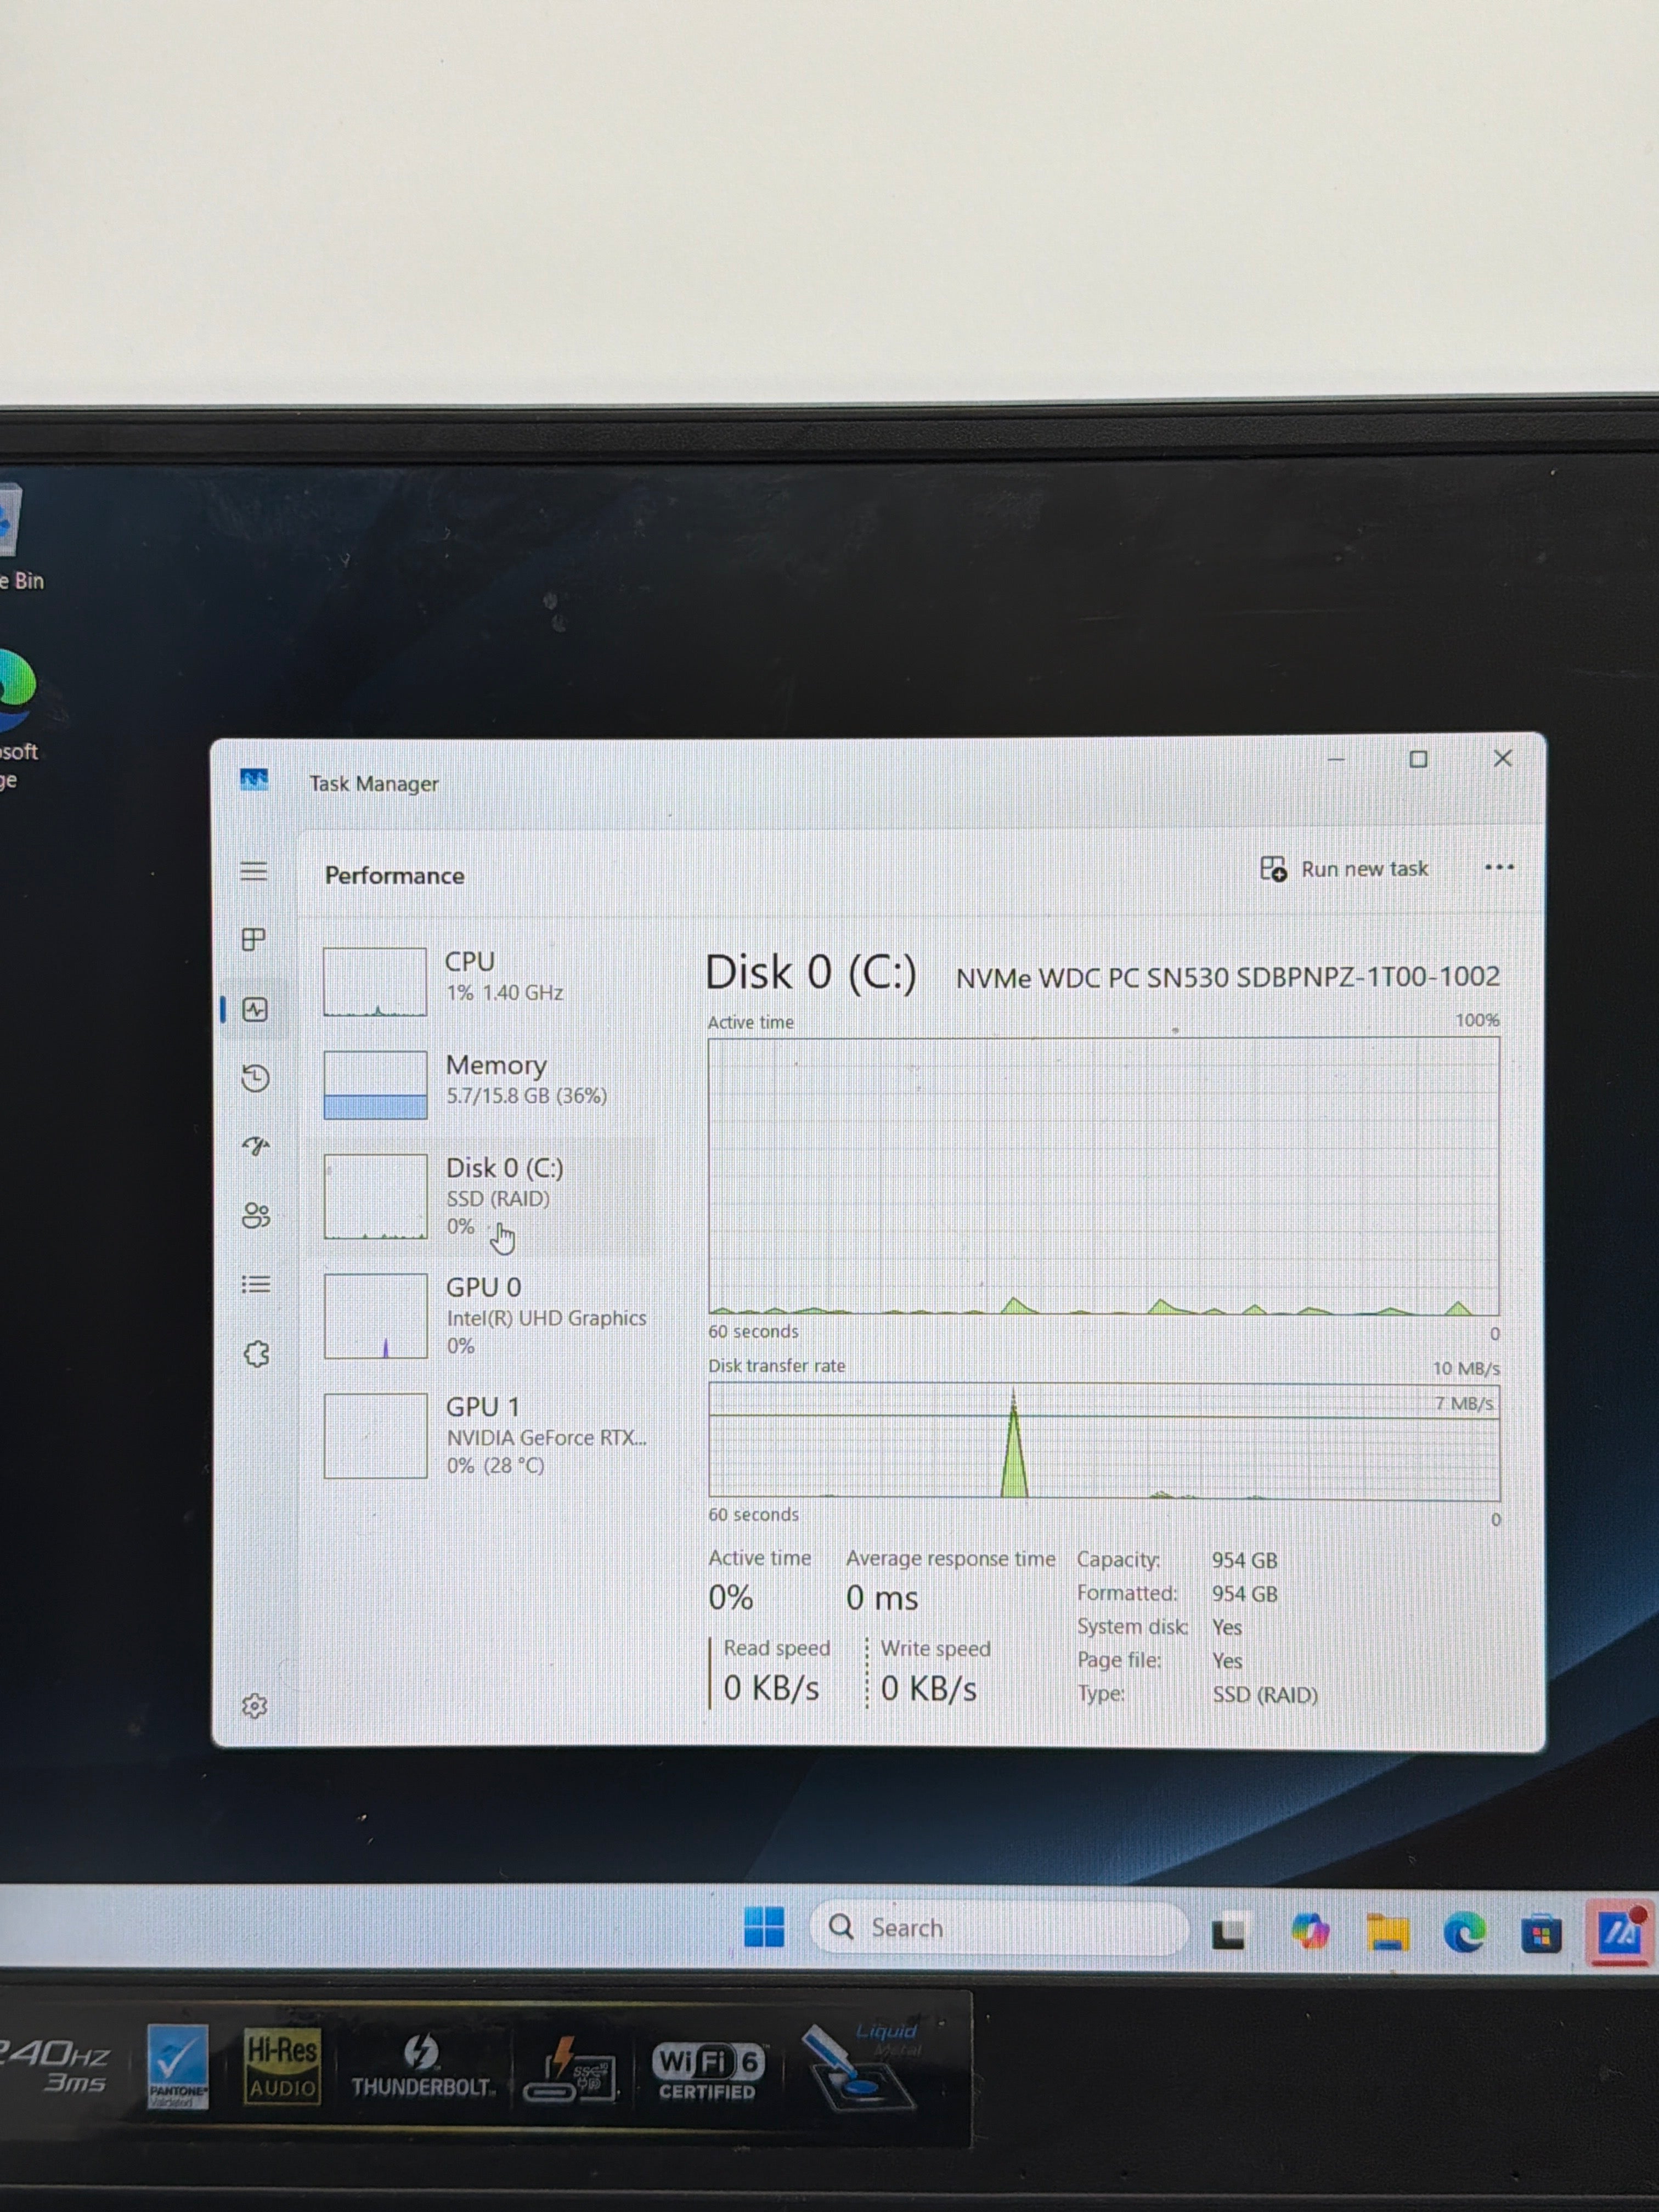Click the Memory mini usage graph thumbnail
This screenshot has width=1659, height=2212.
pos(375,1085)
